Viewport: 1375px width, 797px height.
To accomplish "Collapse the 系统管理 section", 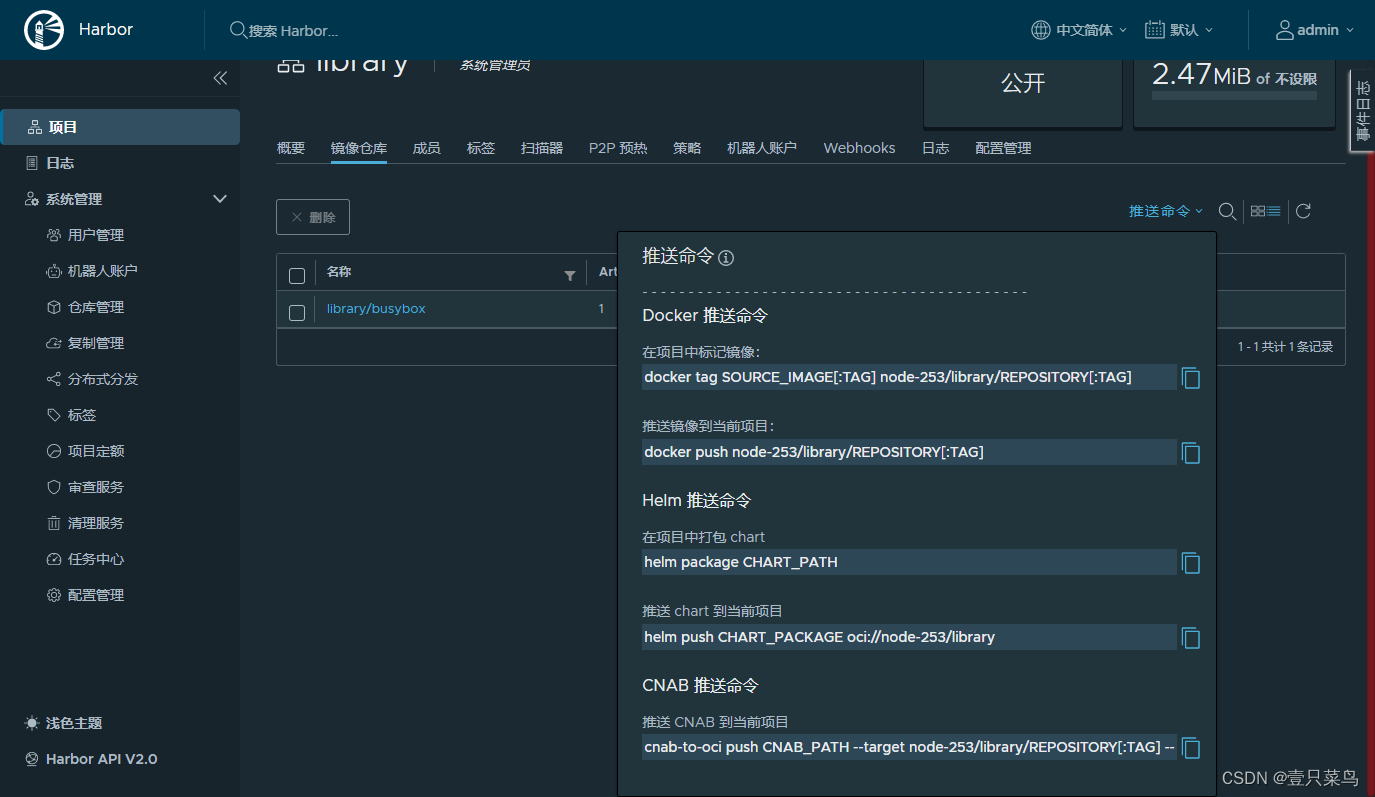I will (x=220, y=199).
